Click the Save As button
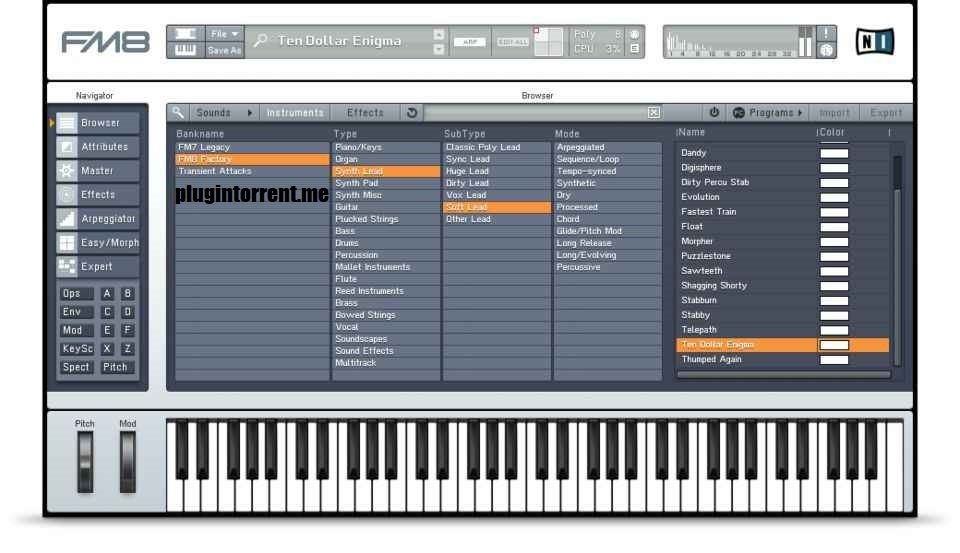The width and height of the screenshot is (960, 553). pos(224,50)
